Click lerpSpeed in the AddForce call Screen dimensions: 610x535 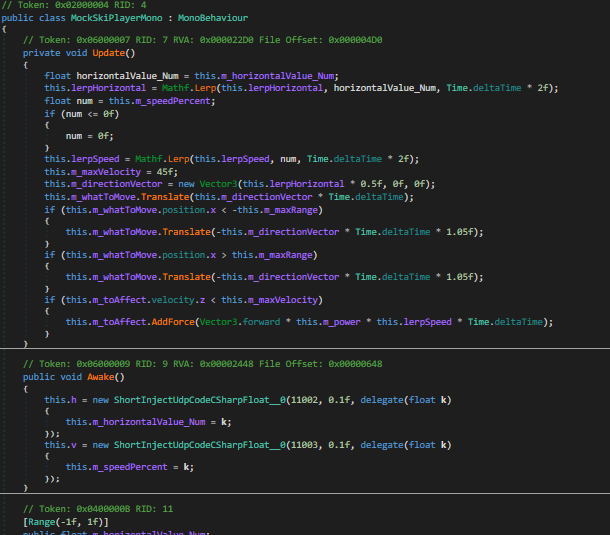(x=428, y=322)
